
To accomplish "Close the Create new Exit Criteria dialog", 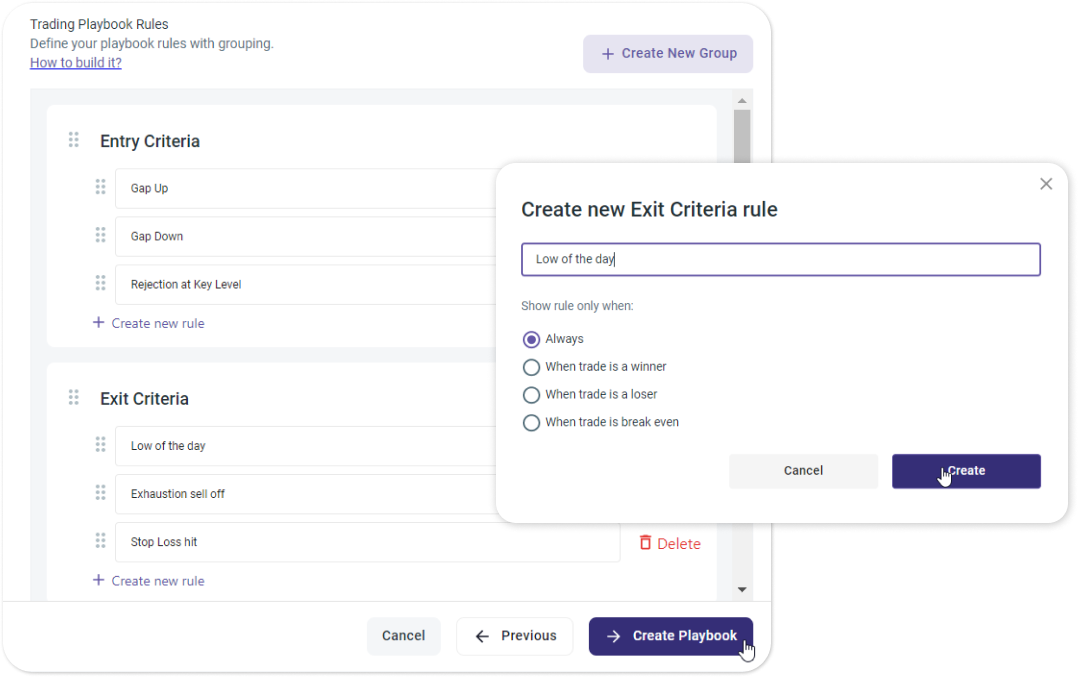I will [x=1046, y=184].
